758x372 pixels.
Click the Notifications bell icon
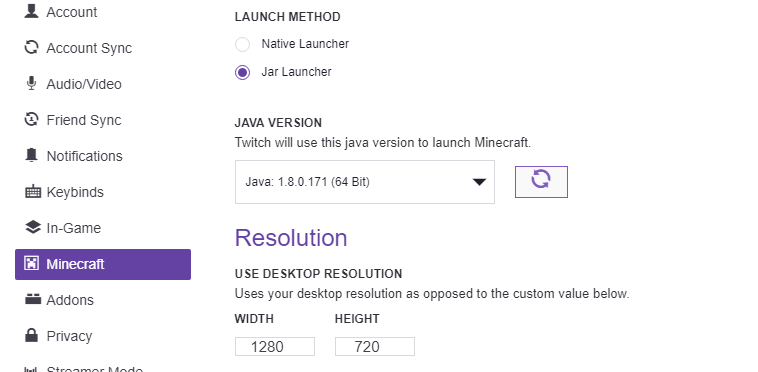coord(31,156)
